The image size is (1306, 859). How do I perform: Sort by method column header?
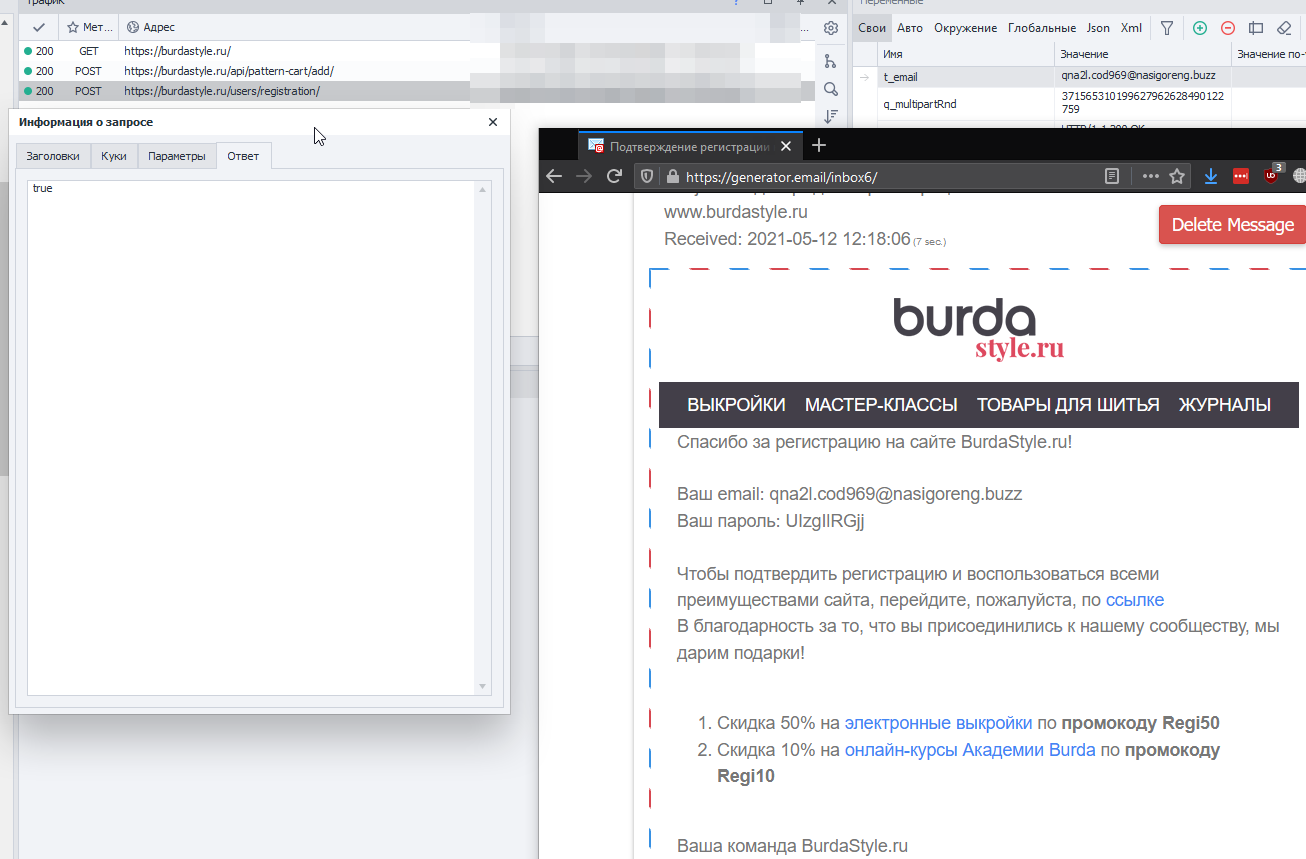click(89, 28)
